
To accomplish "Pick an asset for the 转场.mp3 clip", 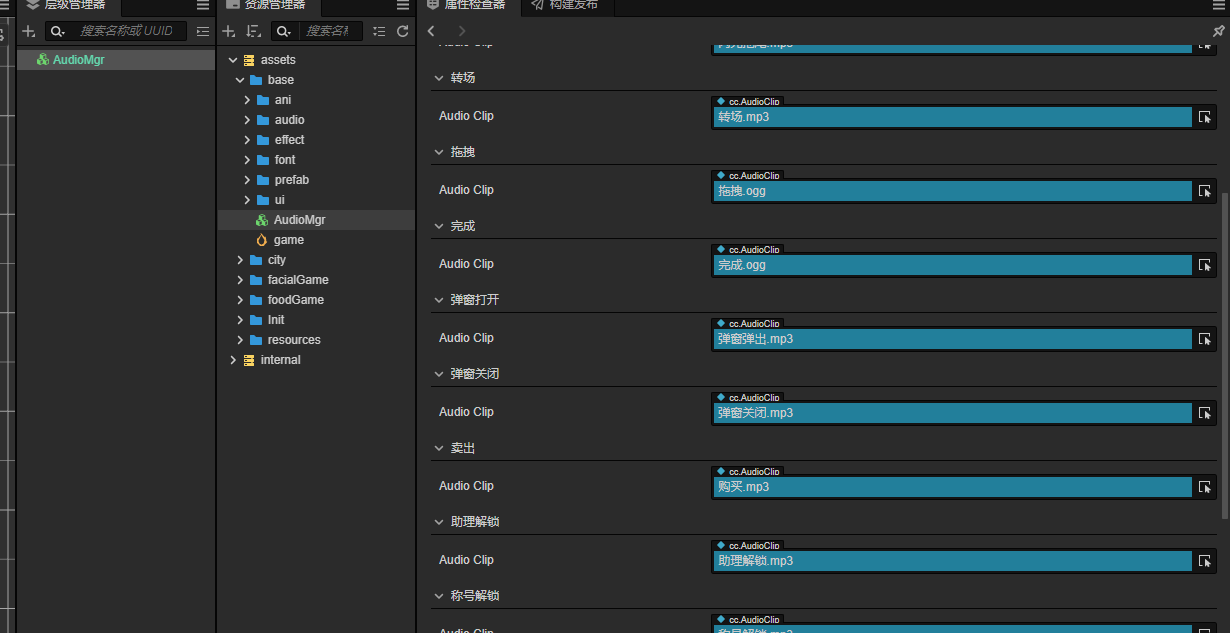I will coord(1205,117).
